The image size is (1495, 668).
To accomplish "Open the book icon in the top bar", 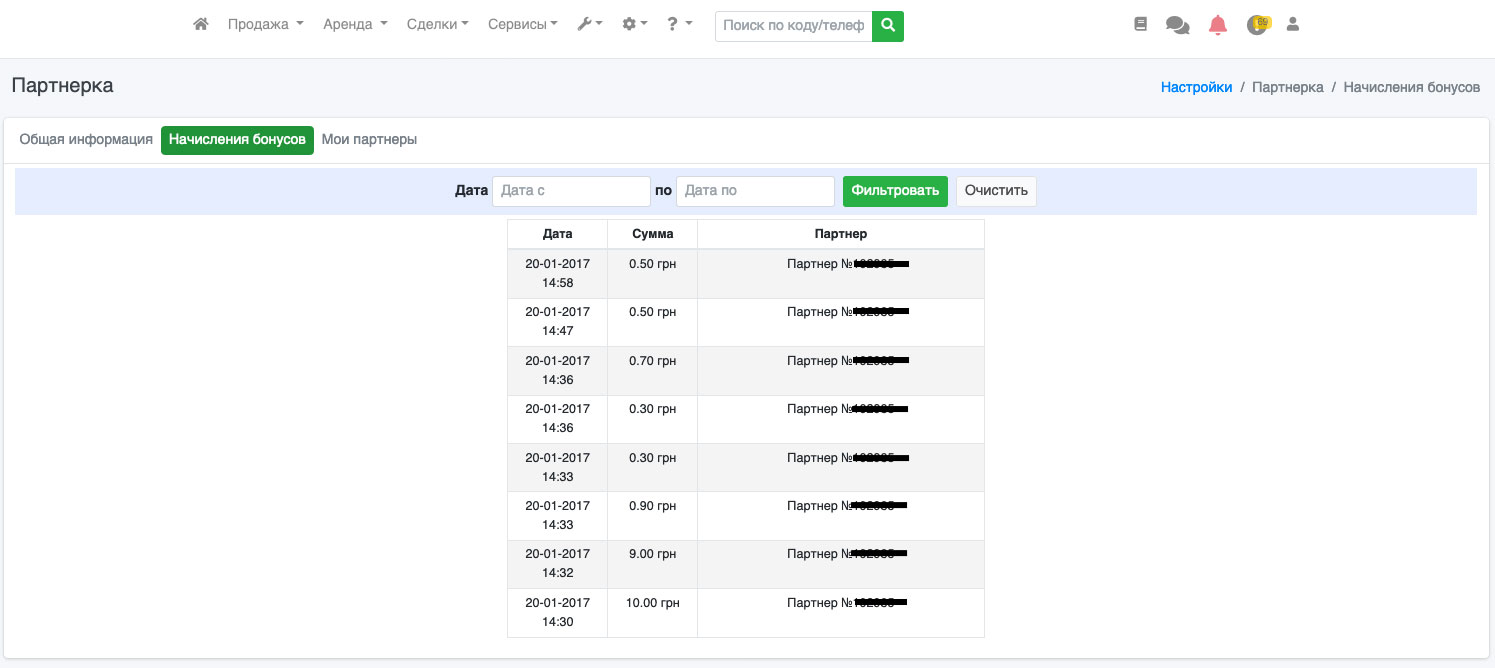I will point(1140,25).
